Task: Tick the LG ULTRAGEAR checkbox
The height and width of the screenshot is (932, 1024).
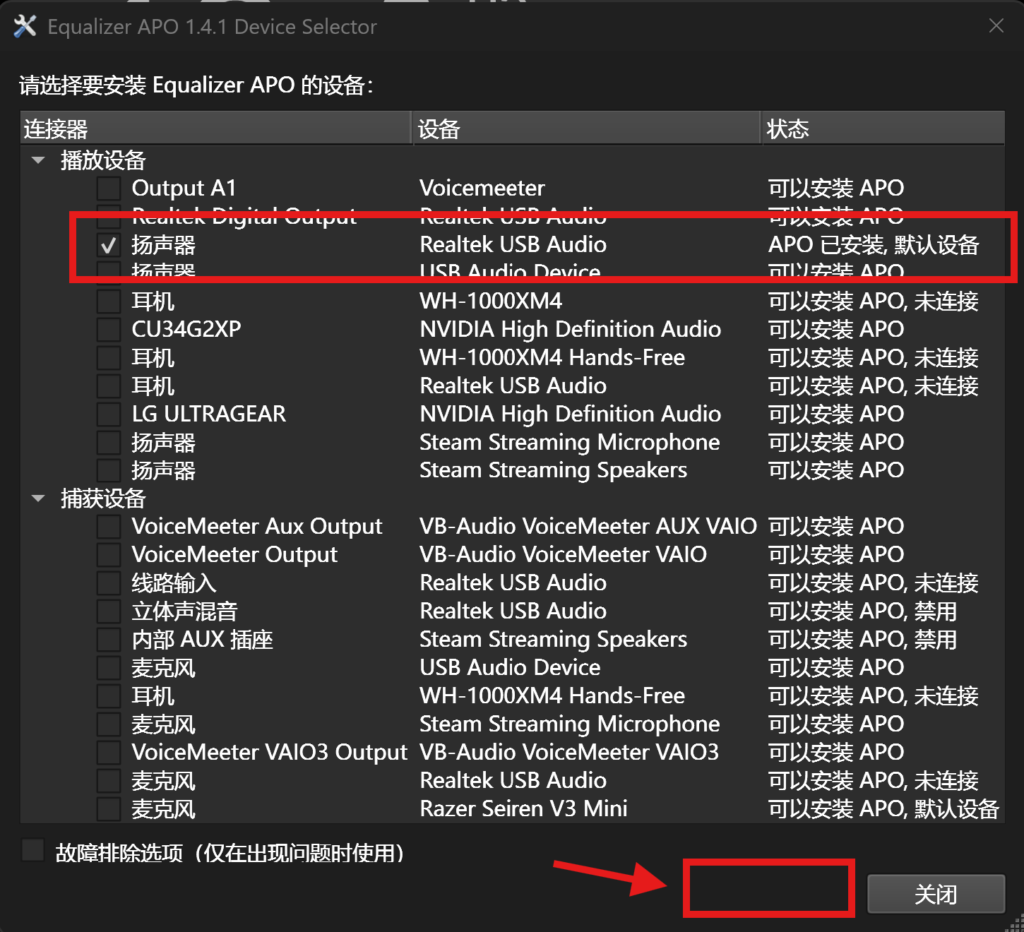Action: click(x=108, y=414)
